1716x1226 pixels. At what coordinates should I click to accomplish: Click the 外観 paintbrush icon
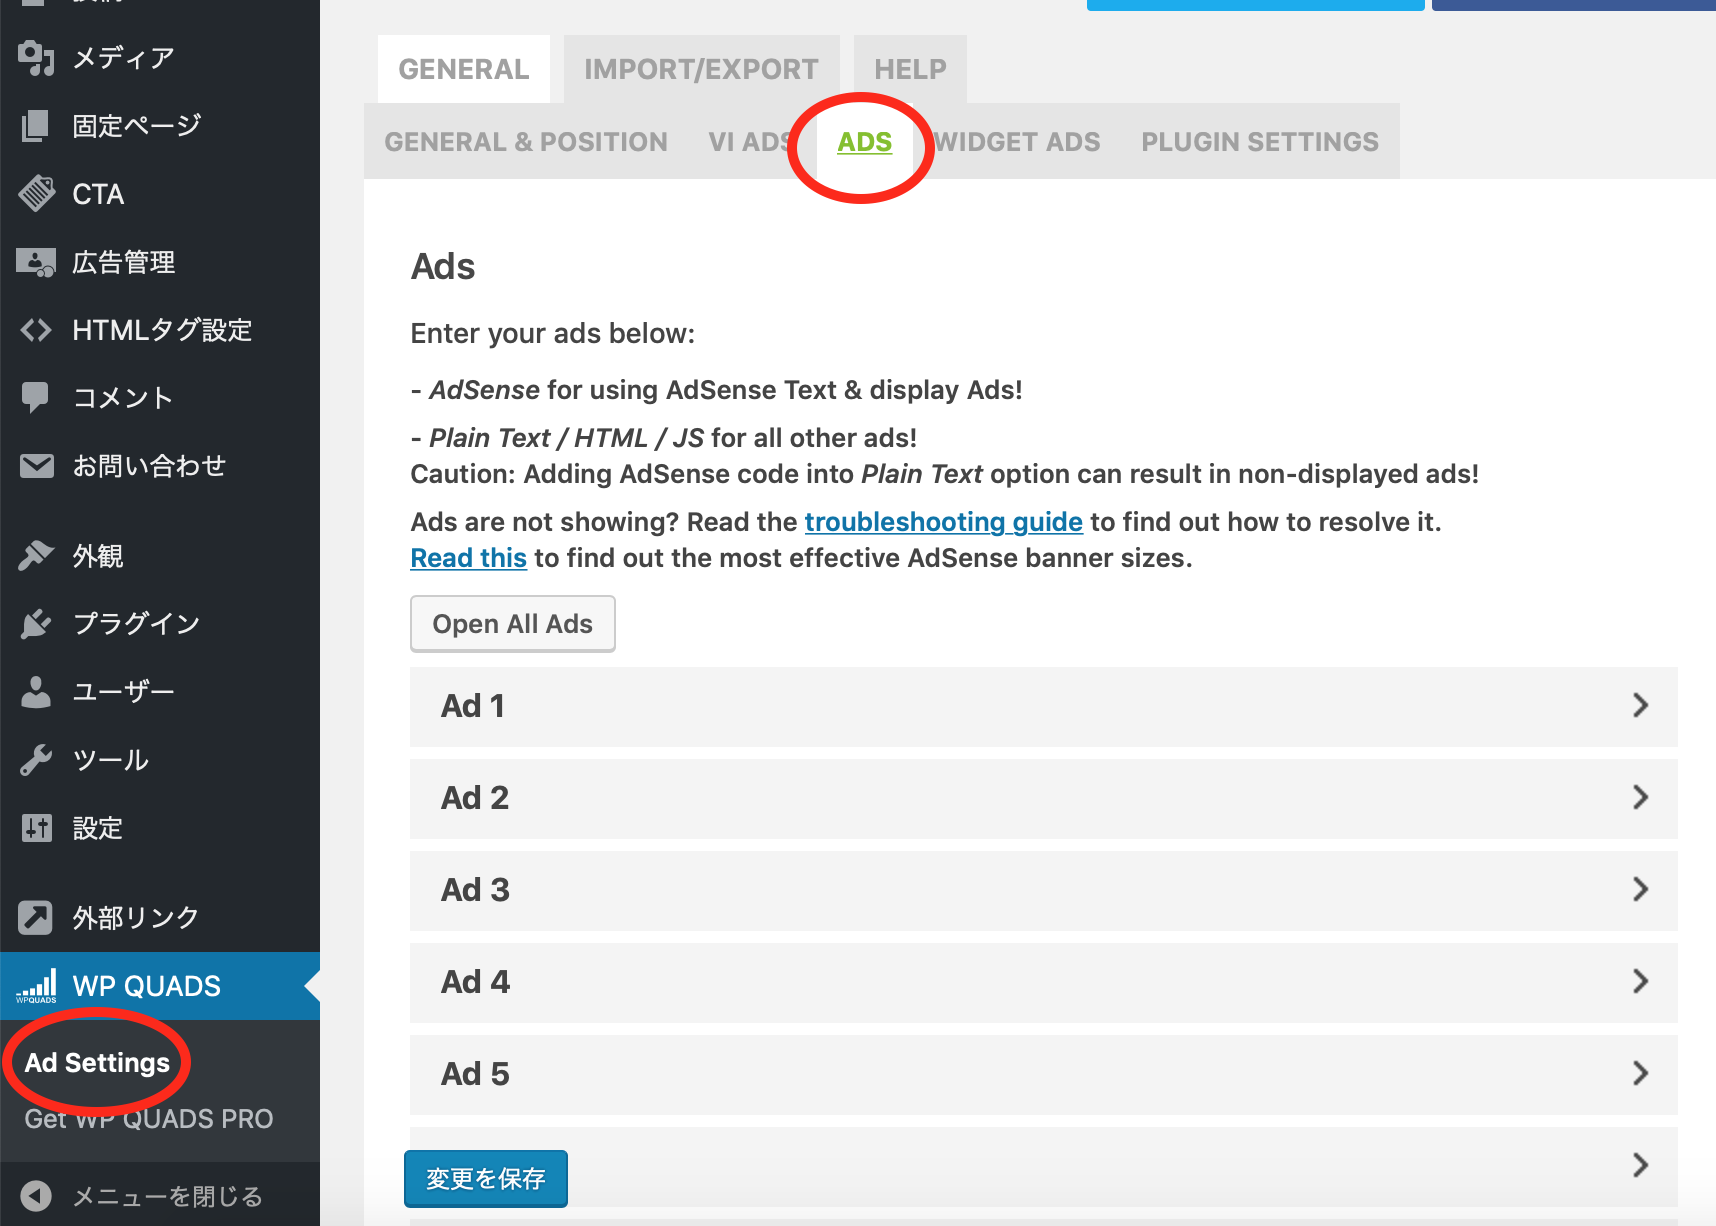[36, 555]
